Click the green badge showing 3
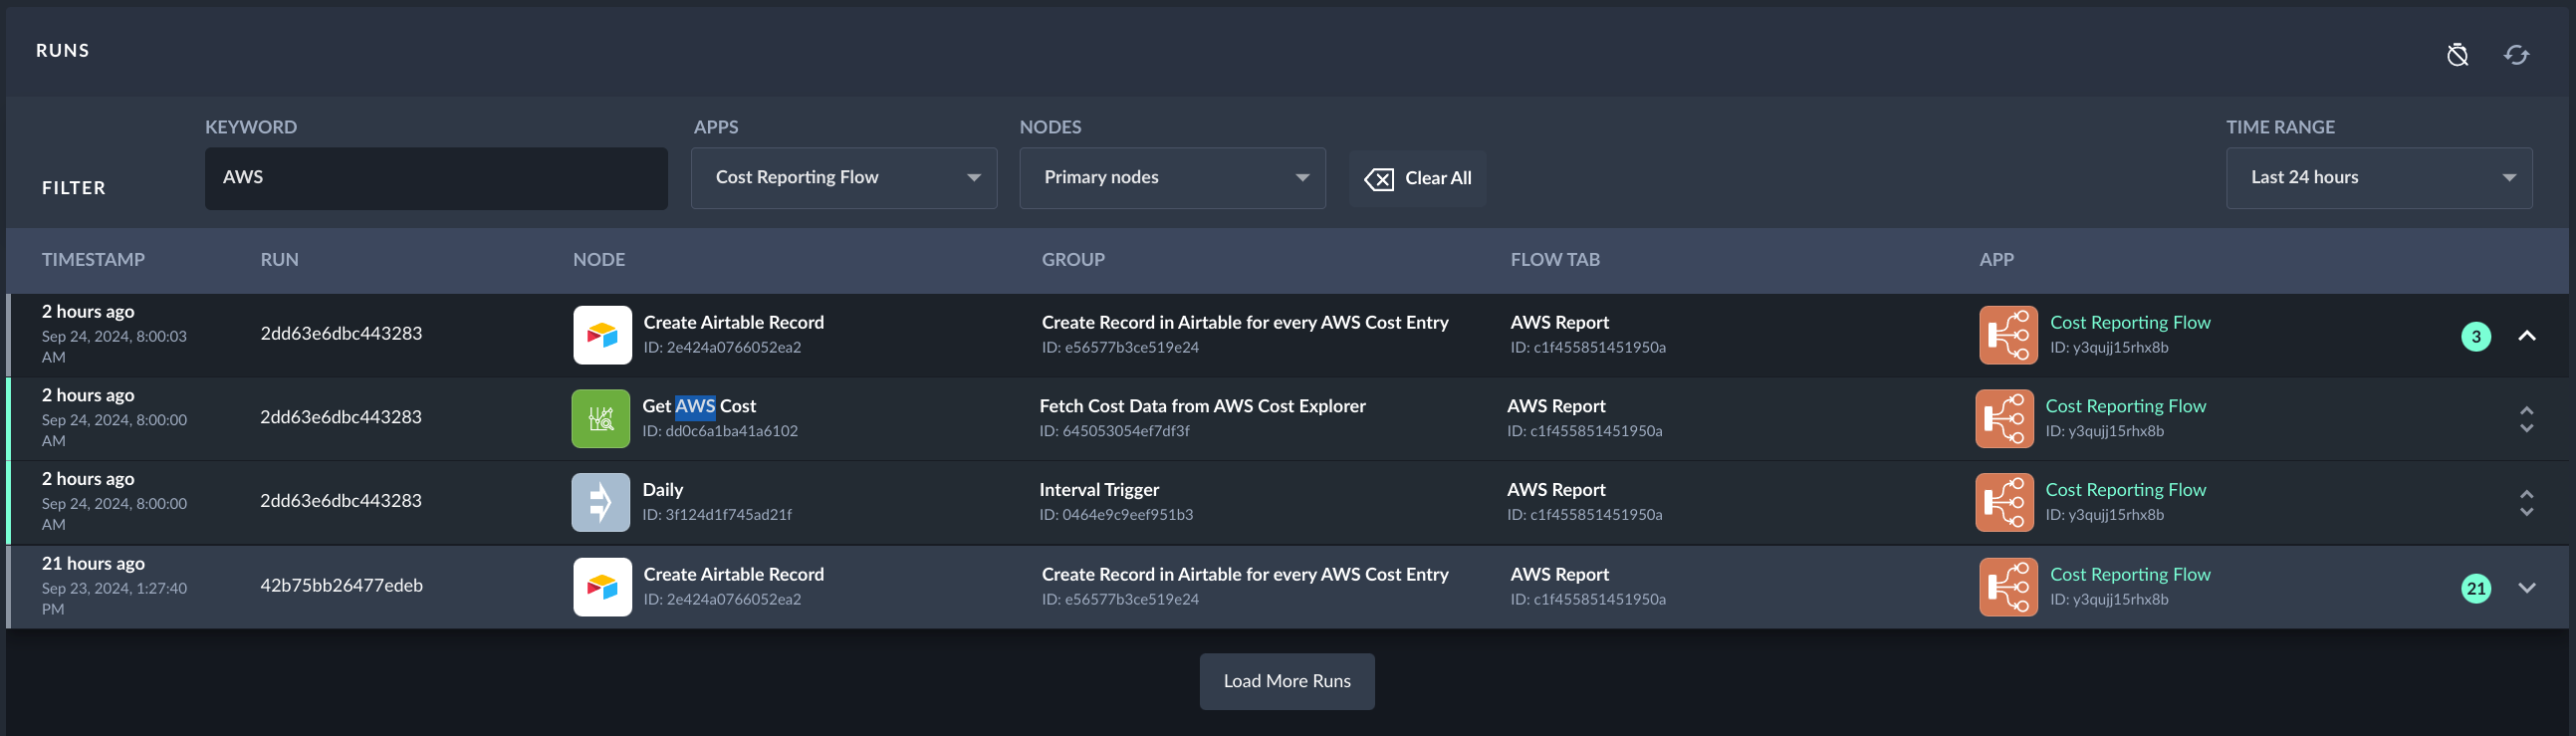This screenshot has height=736, width=2576. tap(2475, 336)
